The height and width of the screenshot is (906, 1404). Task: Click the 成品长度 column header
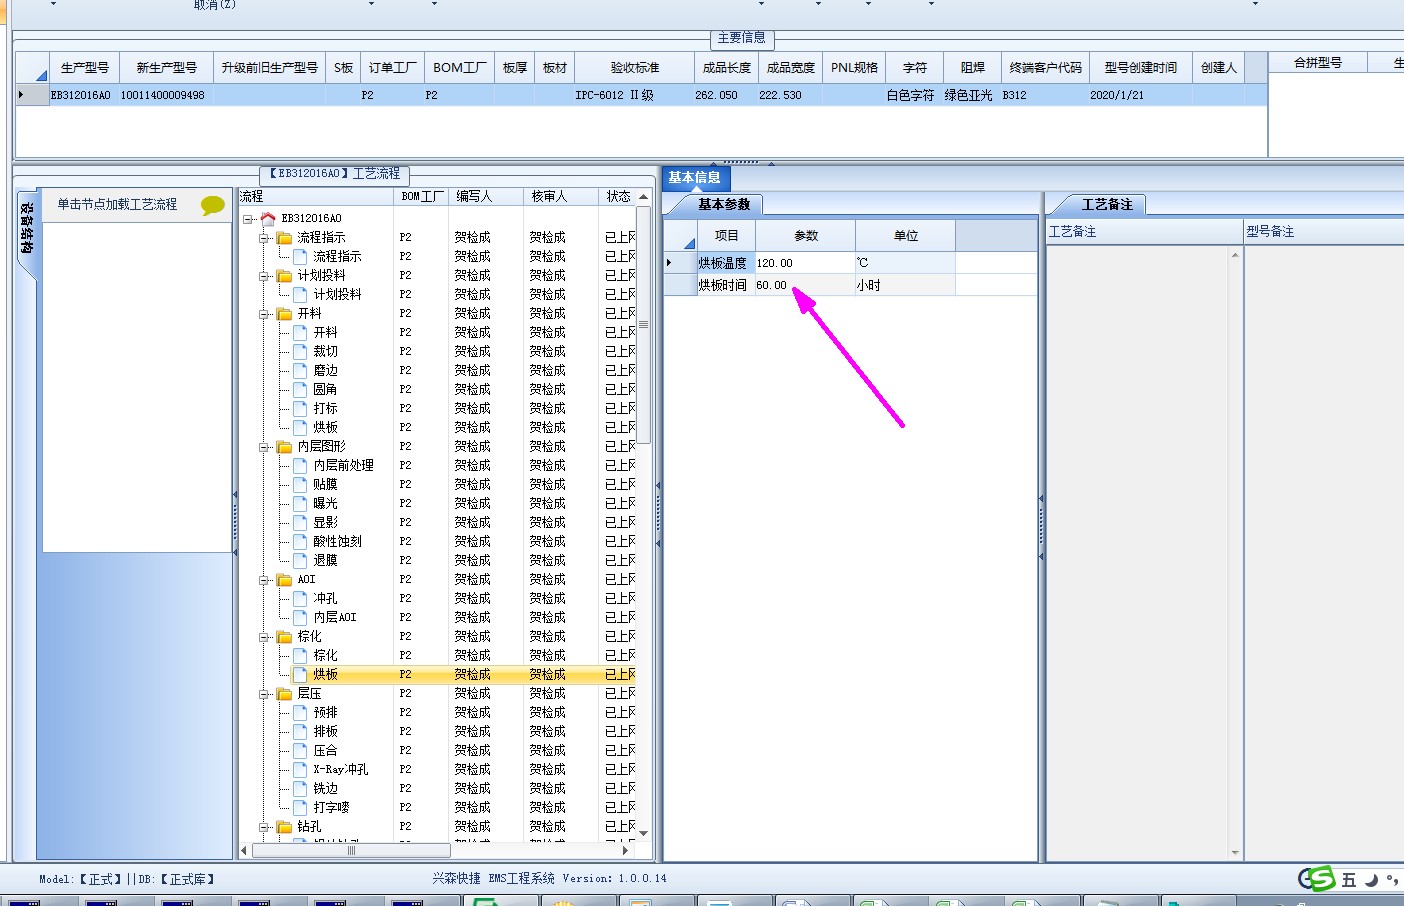[727, 68]
